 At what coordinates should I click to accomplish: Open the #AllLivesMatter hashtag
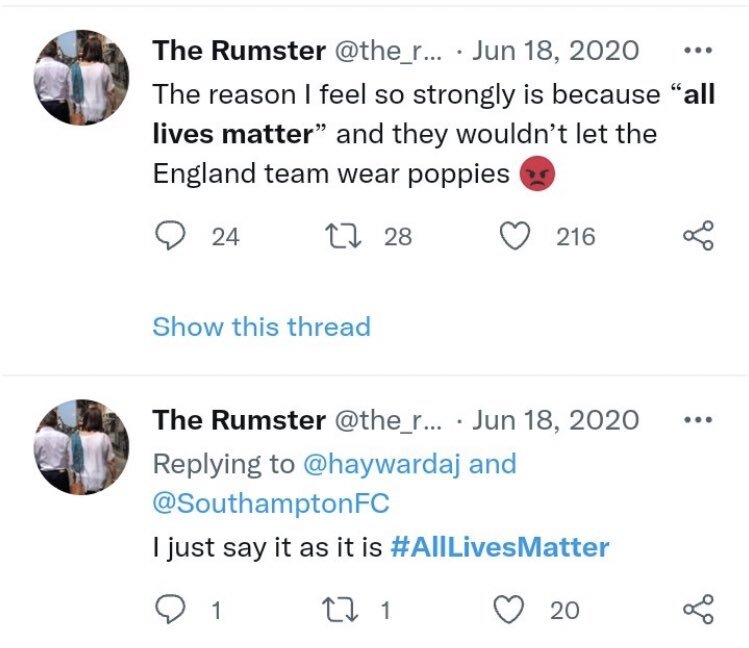[x=500, y=547]
